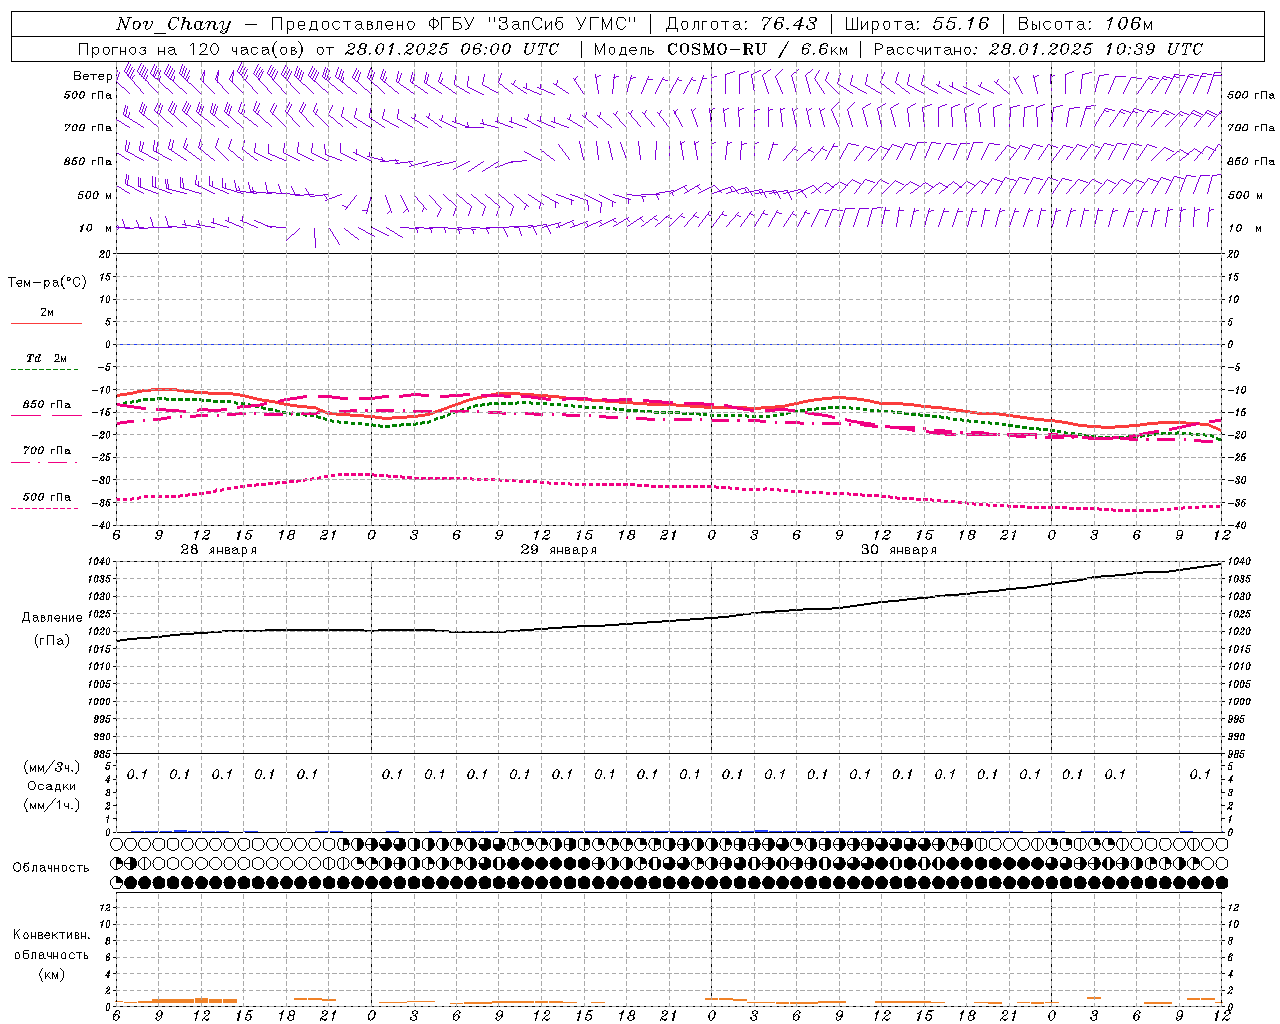Click the elevation text "Высота: 106м"
1280x1024 pixels.
1085,24
